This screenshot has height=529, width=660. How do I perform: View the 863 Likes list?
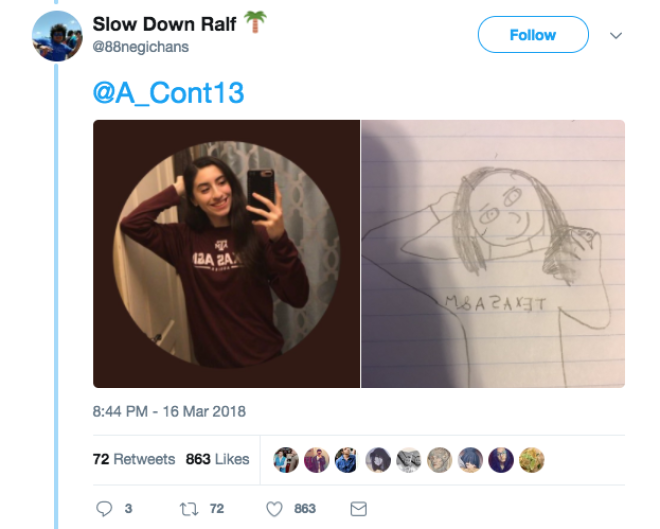pos(217,459)
